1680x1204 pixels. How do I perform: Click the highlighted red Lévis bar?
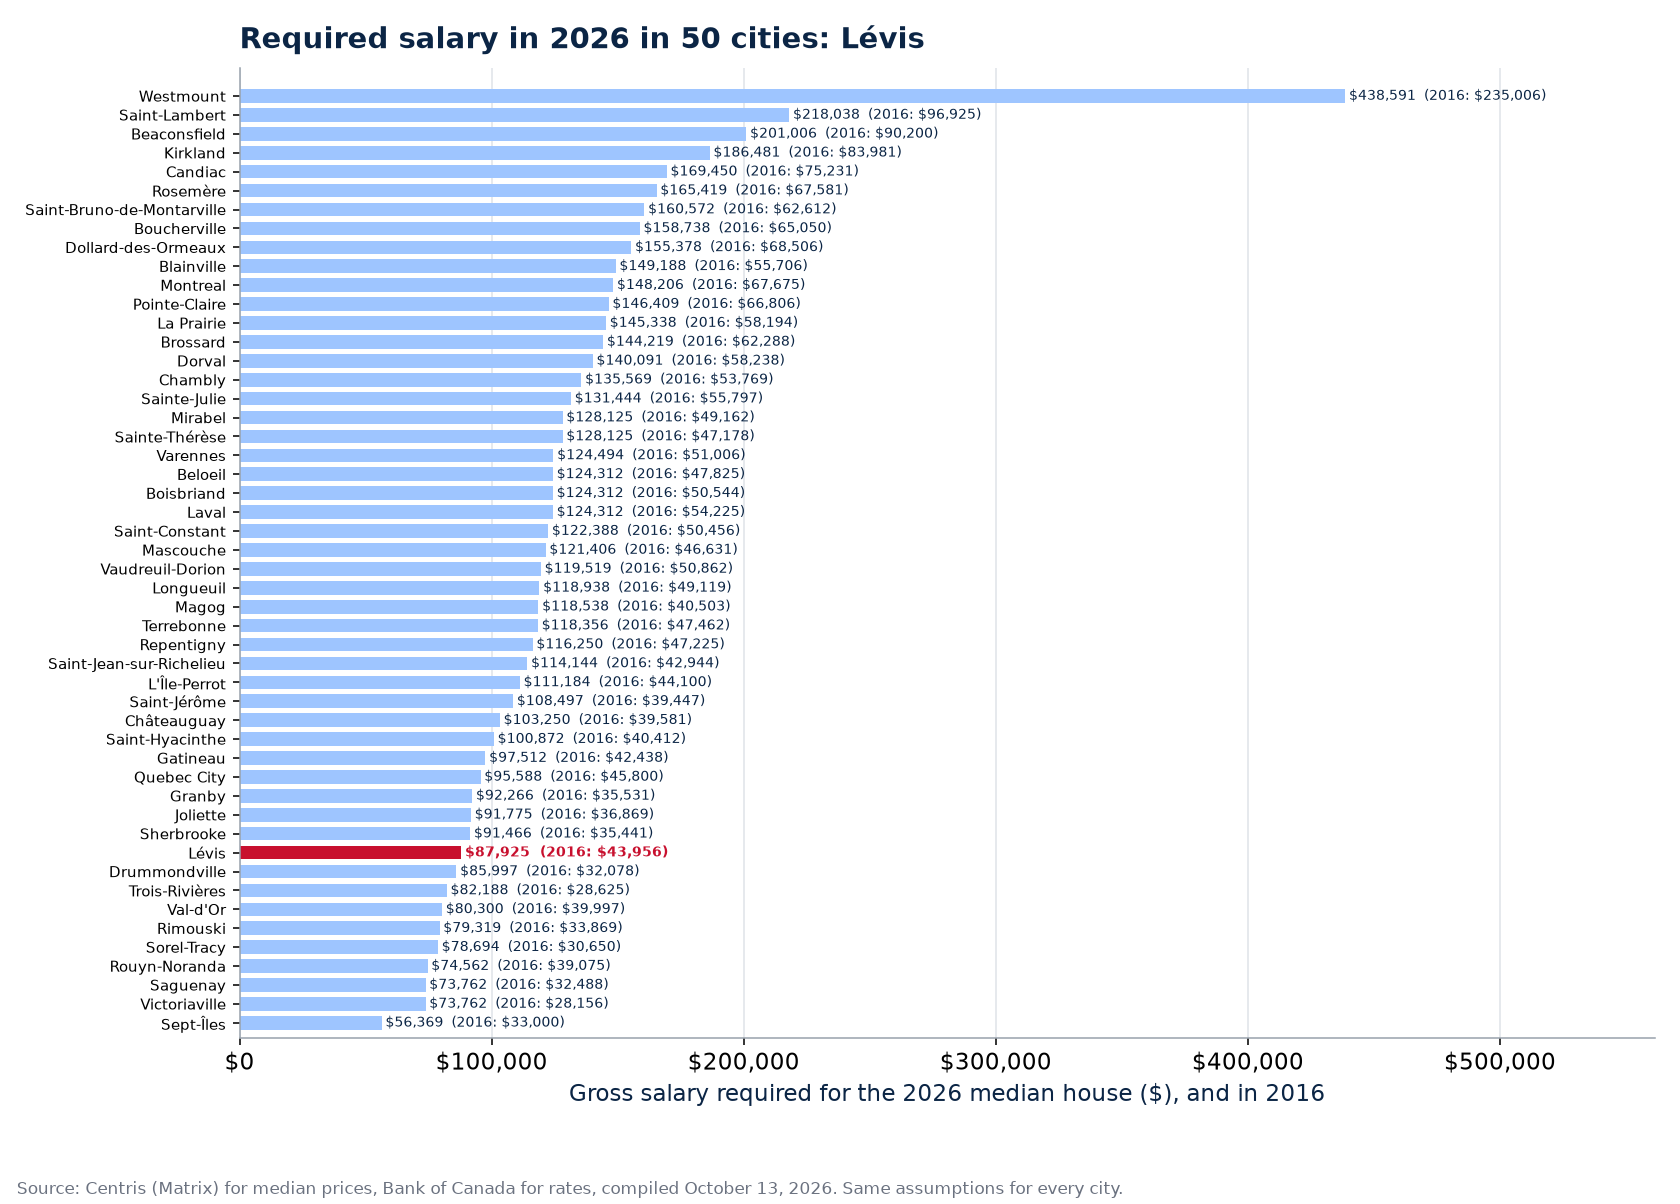click(350, 852)
